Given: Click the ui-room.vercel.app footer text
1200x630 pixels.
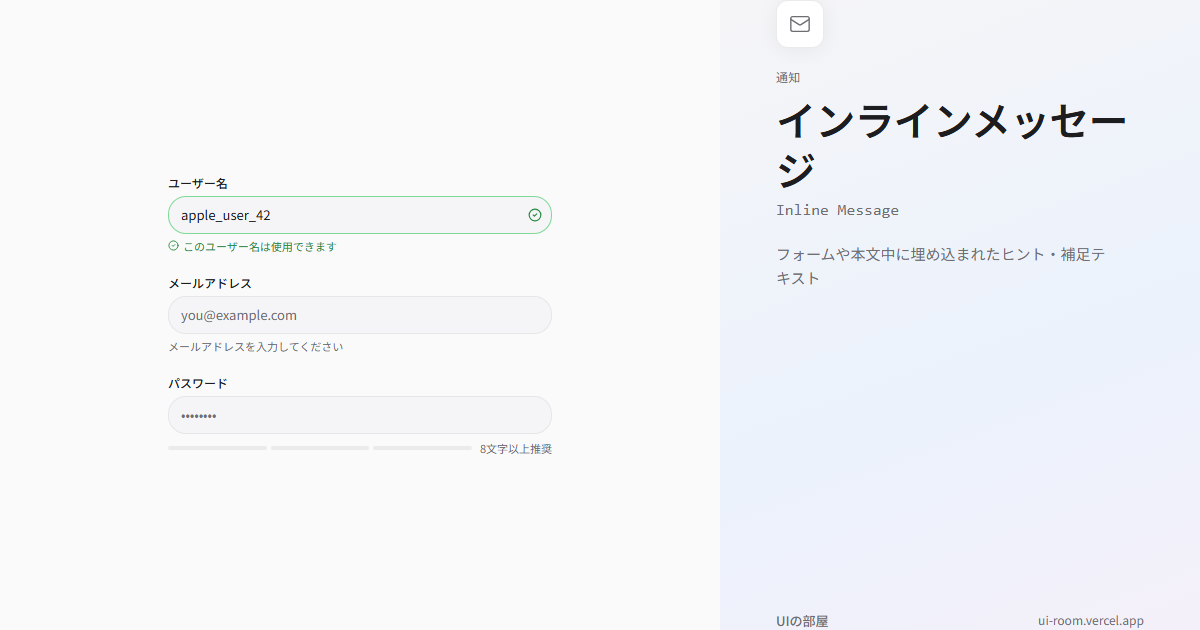Looking at the screenshot, I should tap(1091, 621).
